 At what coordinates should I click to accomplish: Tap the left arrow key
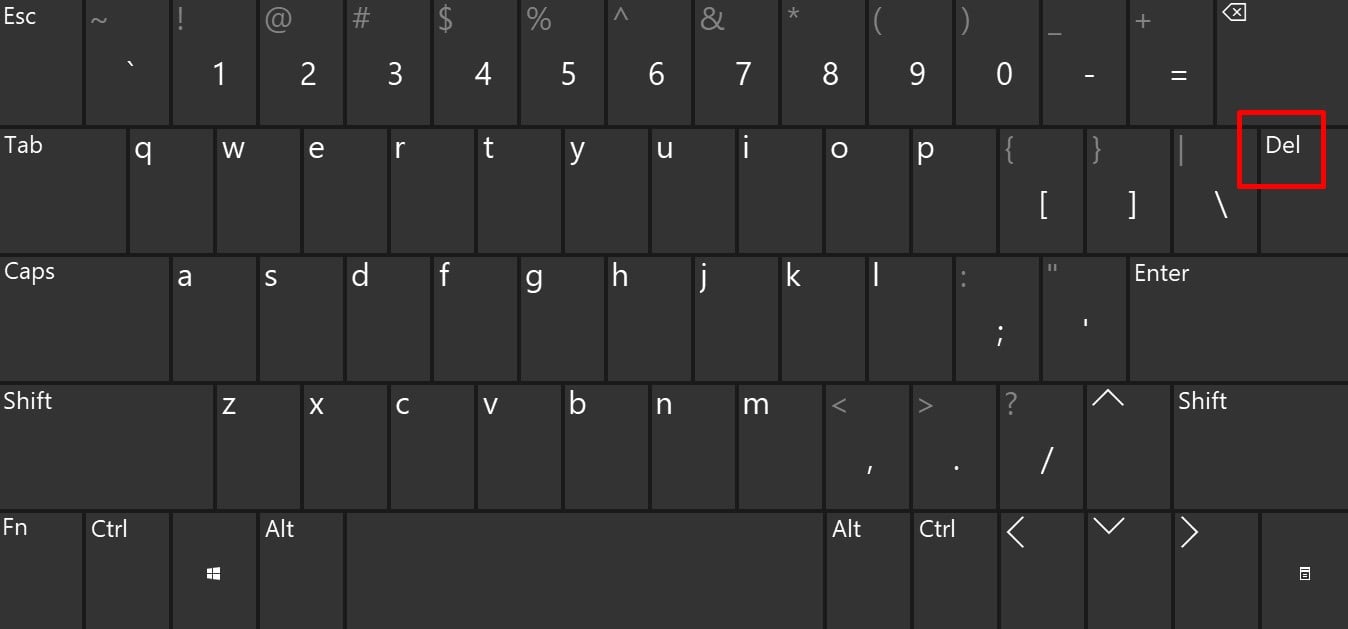[1041, 573]
